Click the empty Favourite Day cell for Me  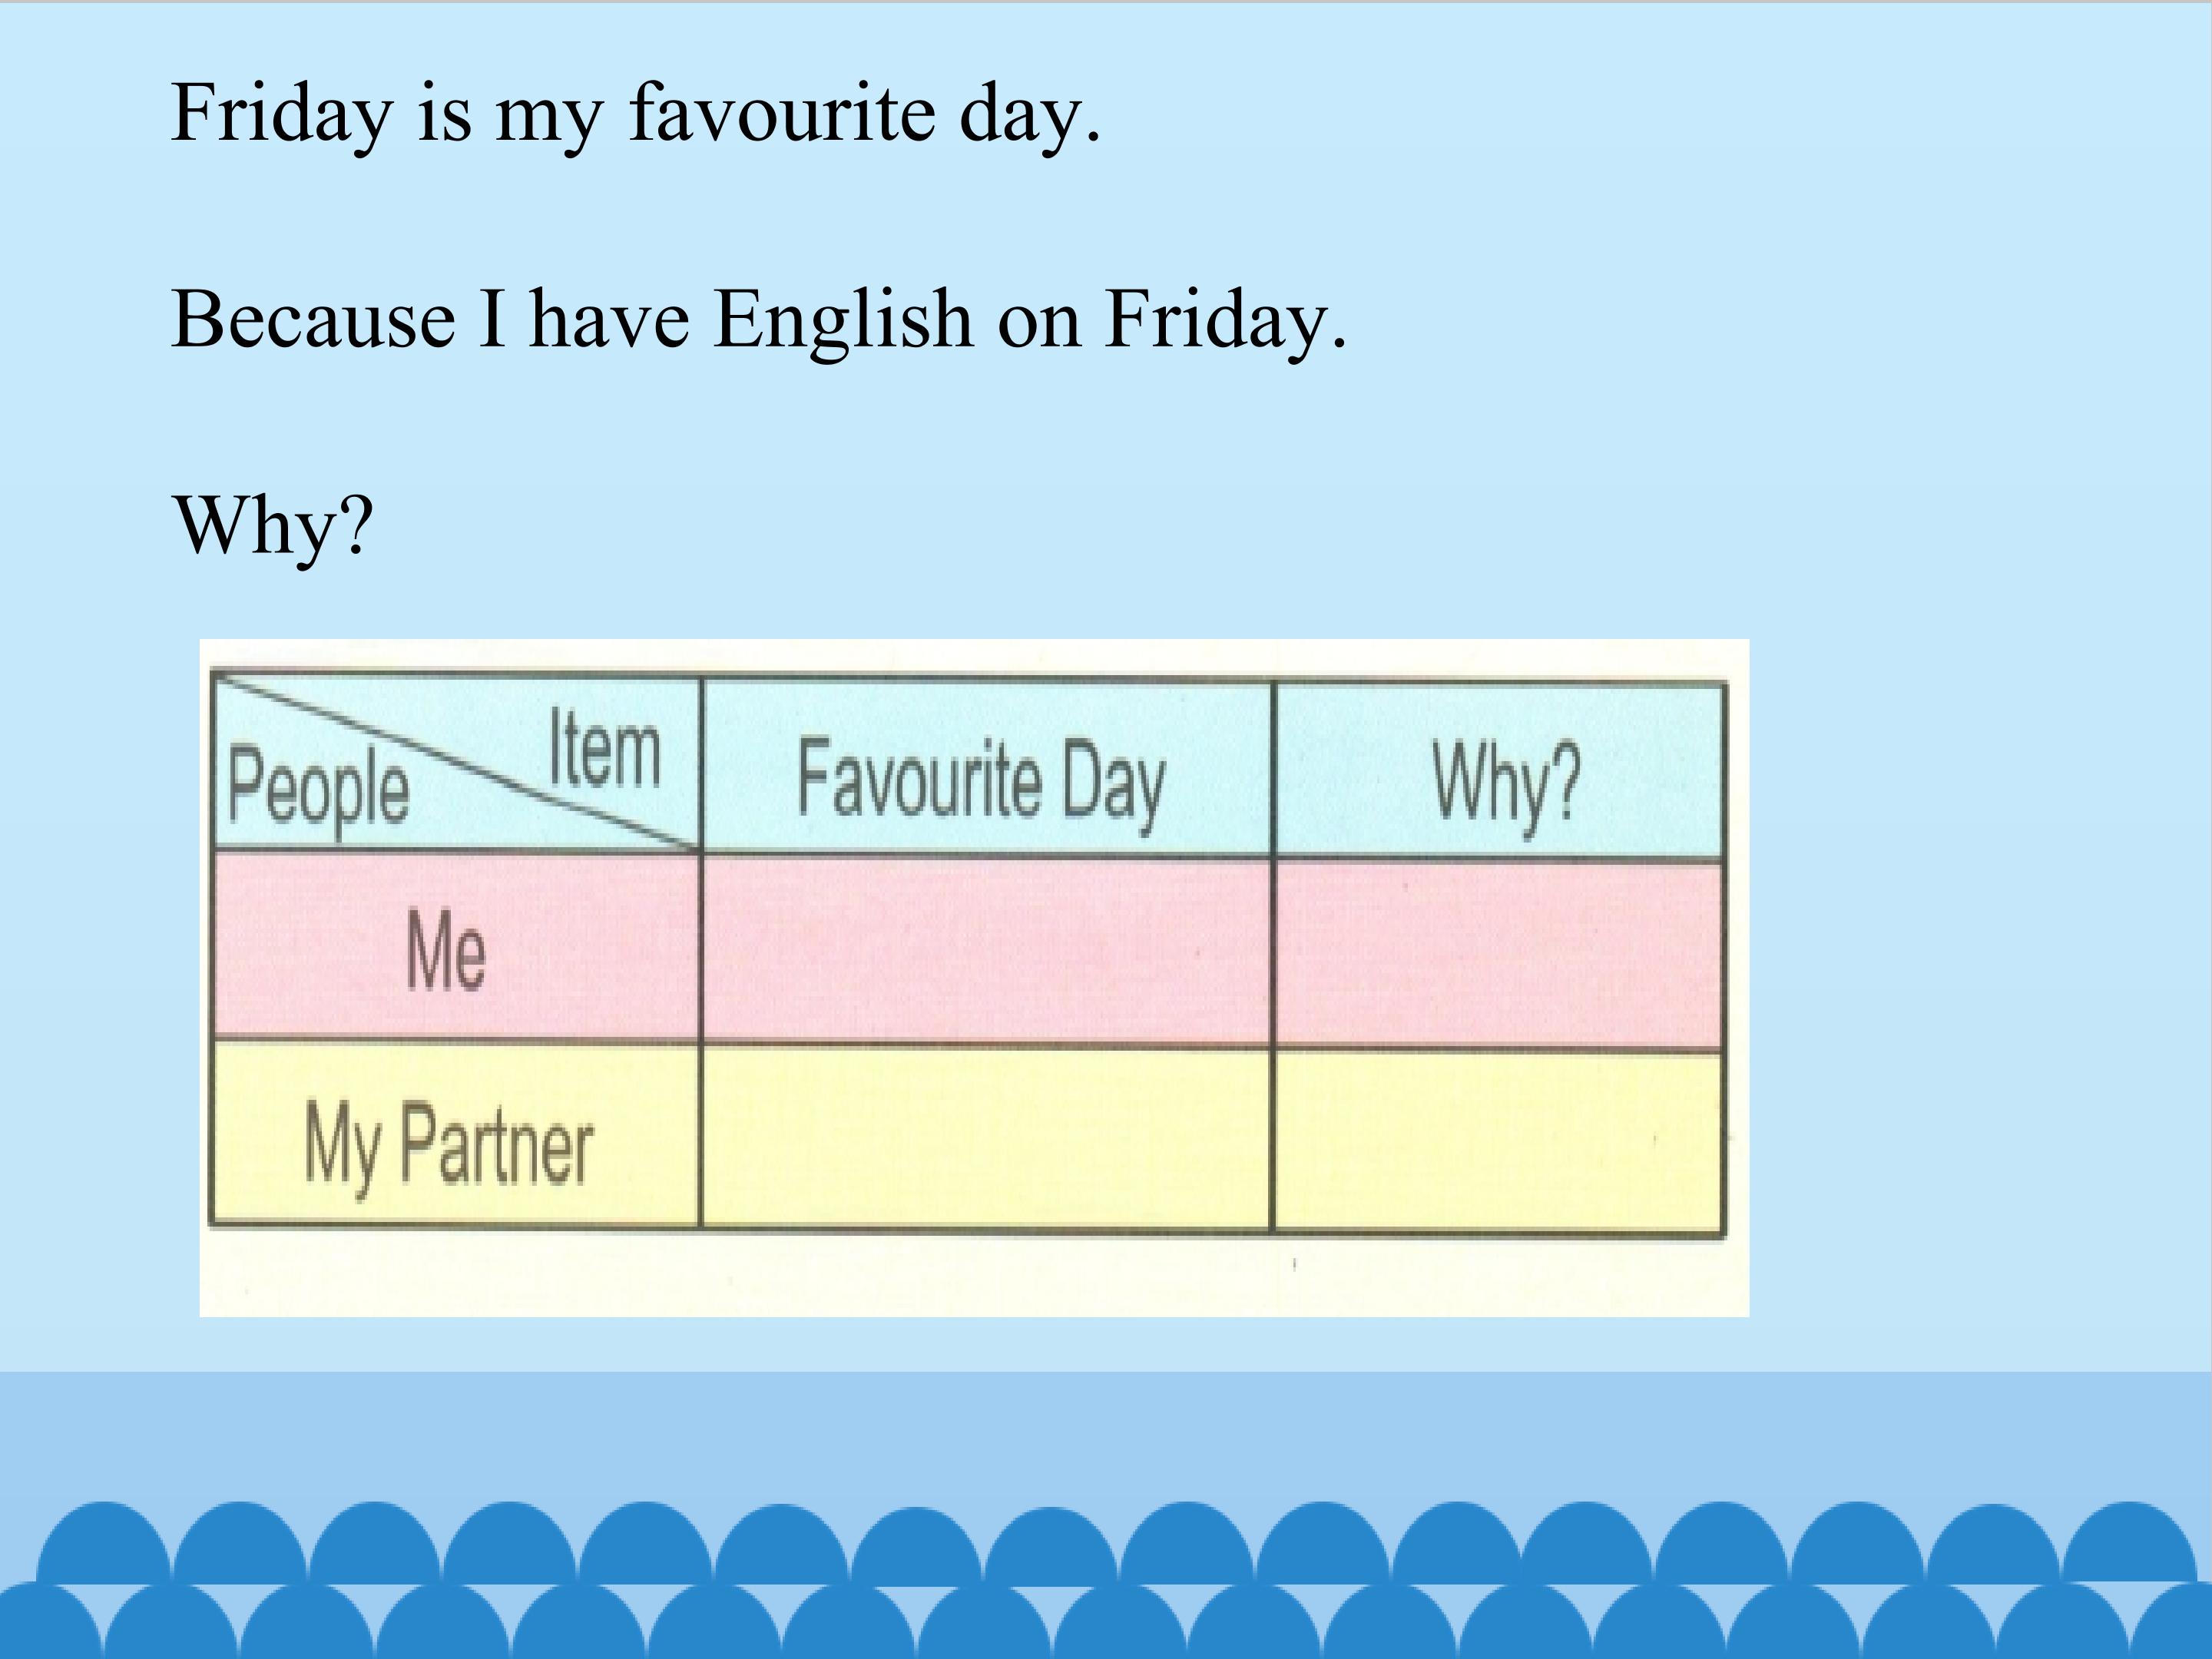(x=986, y=952)
